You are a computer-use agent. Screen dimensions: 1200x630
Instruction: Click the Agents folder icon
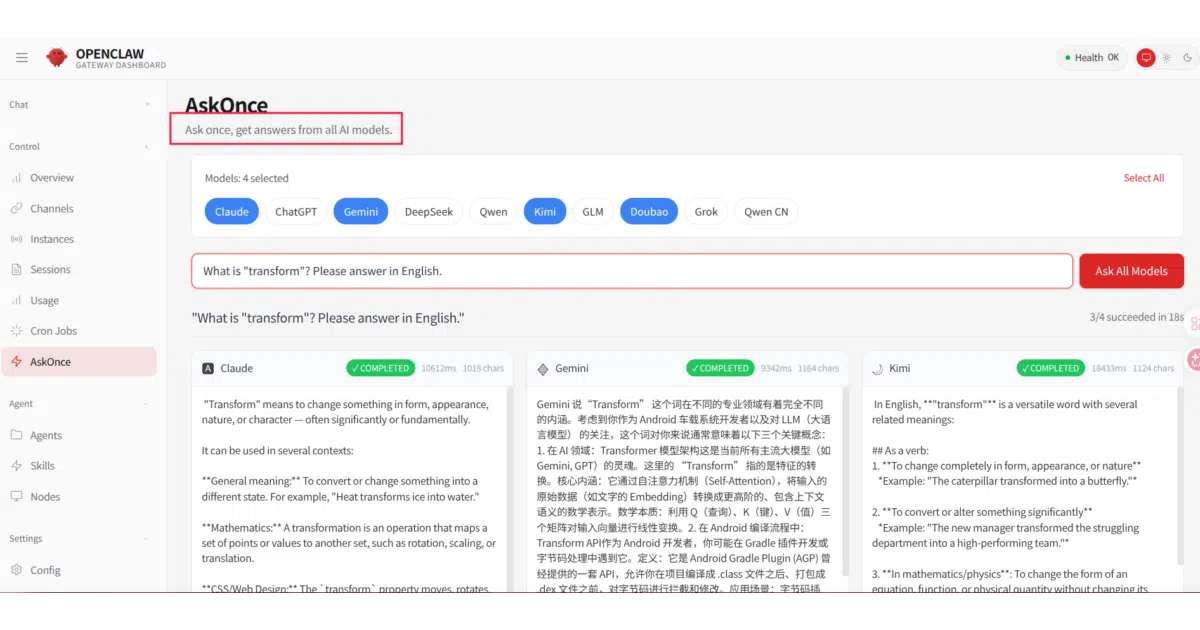point(17,435)
